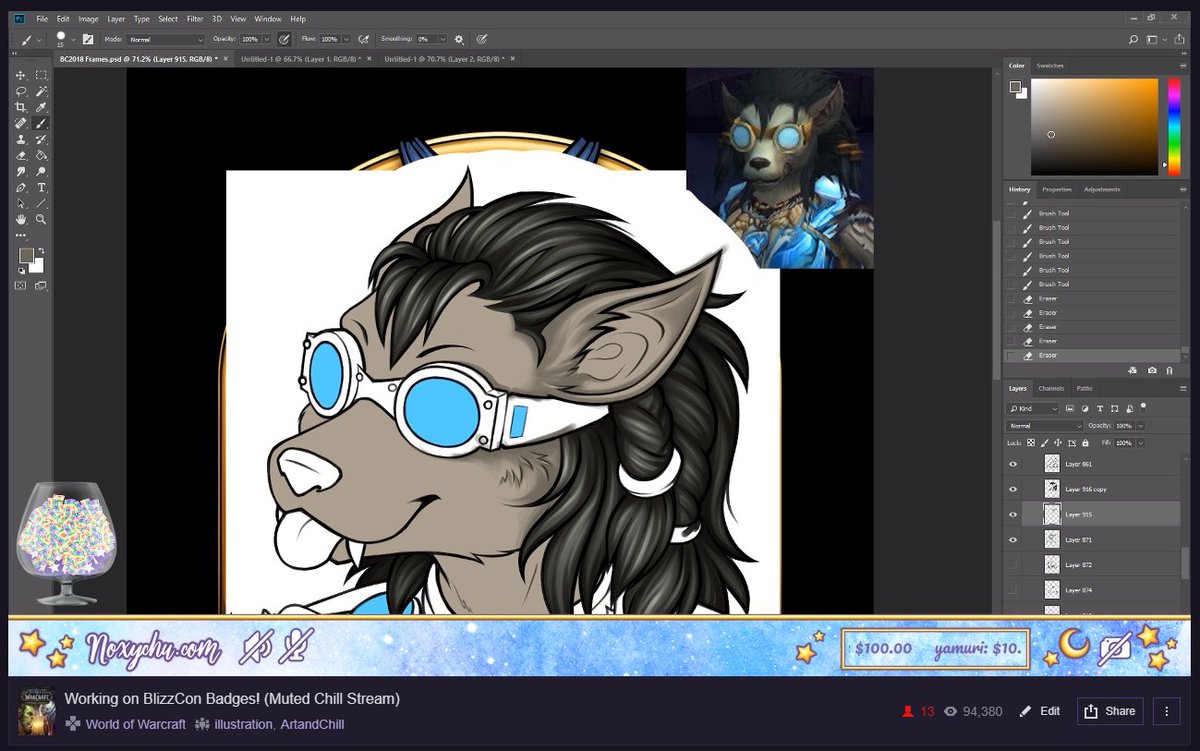
Task: Select the Dodge tool
Action: point(41,171)
